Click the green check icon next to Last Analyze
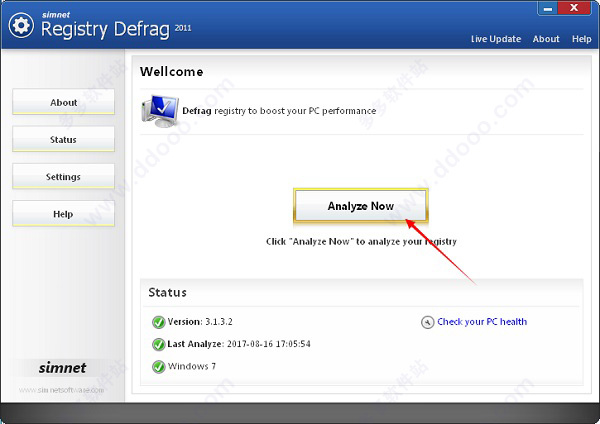This screenshot has height=424, width=600. tap(158, 344)
